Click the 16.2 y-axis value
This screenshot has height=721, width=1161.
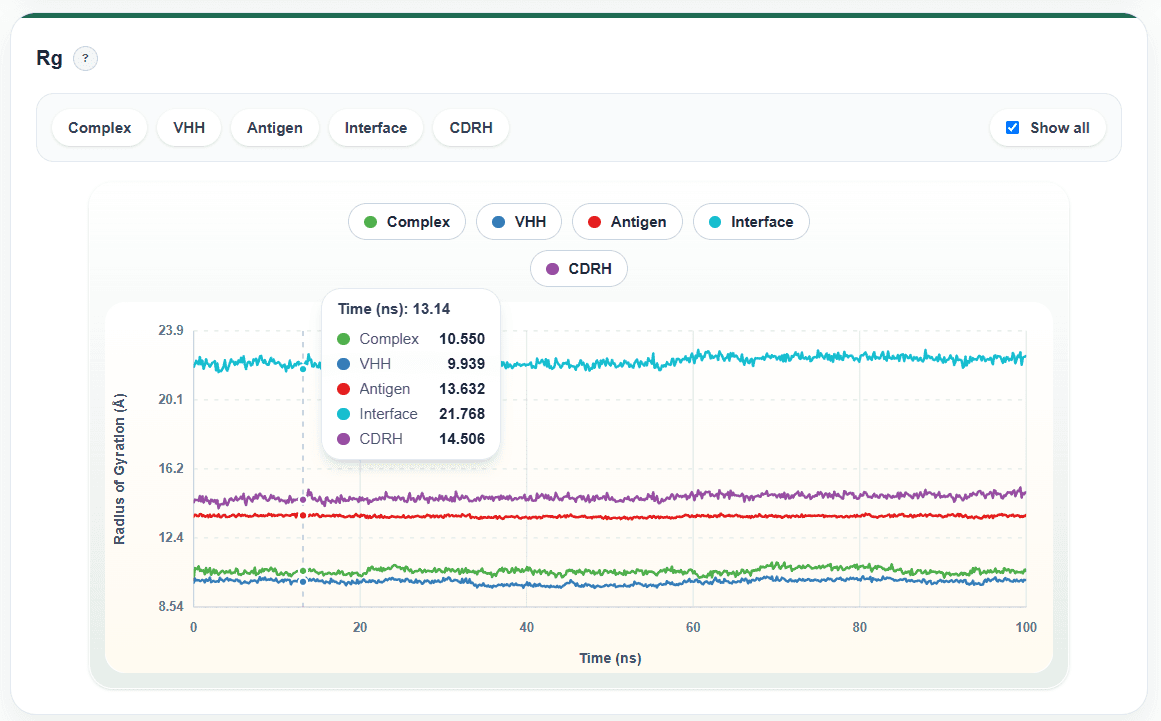pos(170,468)
